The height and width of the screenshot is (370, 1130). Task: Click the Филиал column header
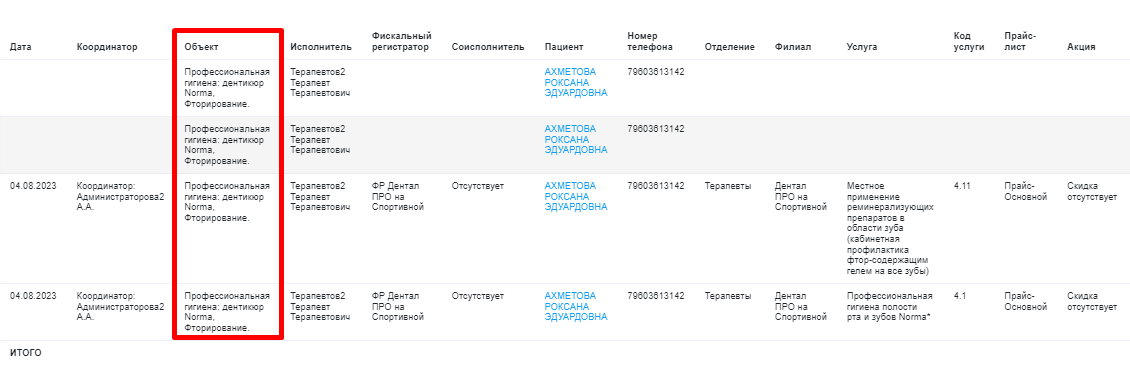(793, 47)
